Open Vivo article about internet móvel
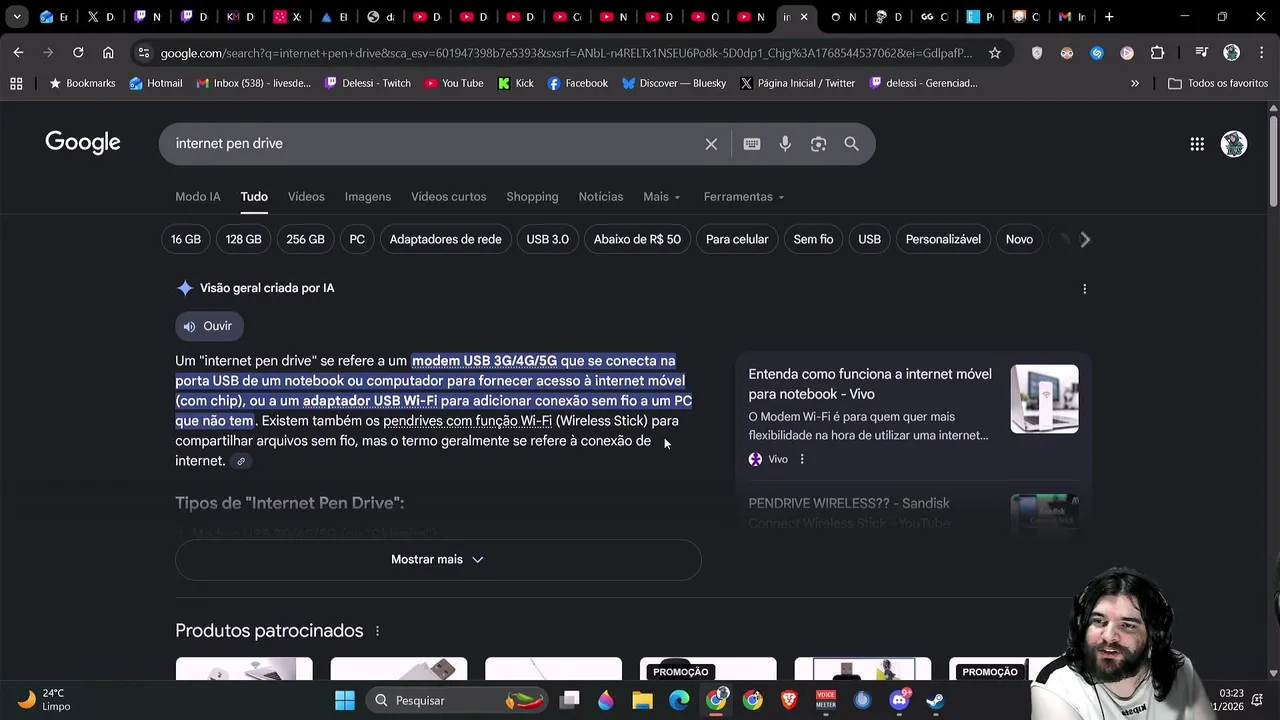The height and width of the screenshot is (720, 1280). (870, 384)
